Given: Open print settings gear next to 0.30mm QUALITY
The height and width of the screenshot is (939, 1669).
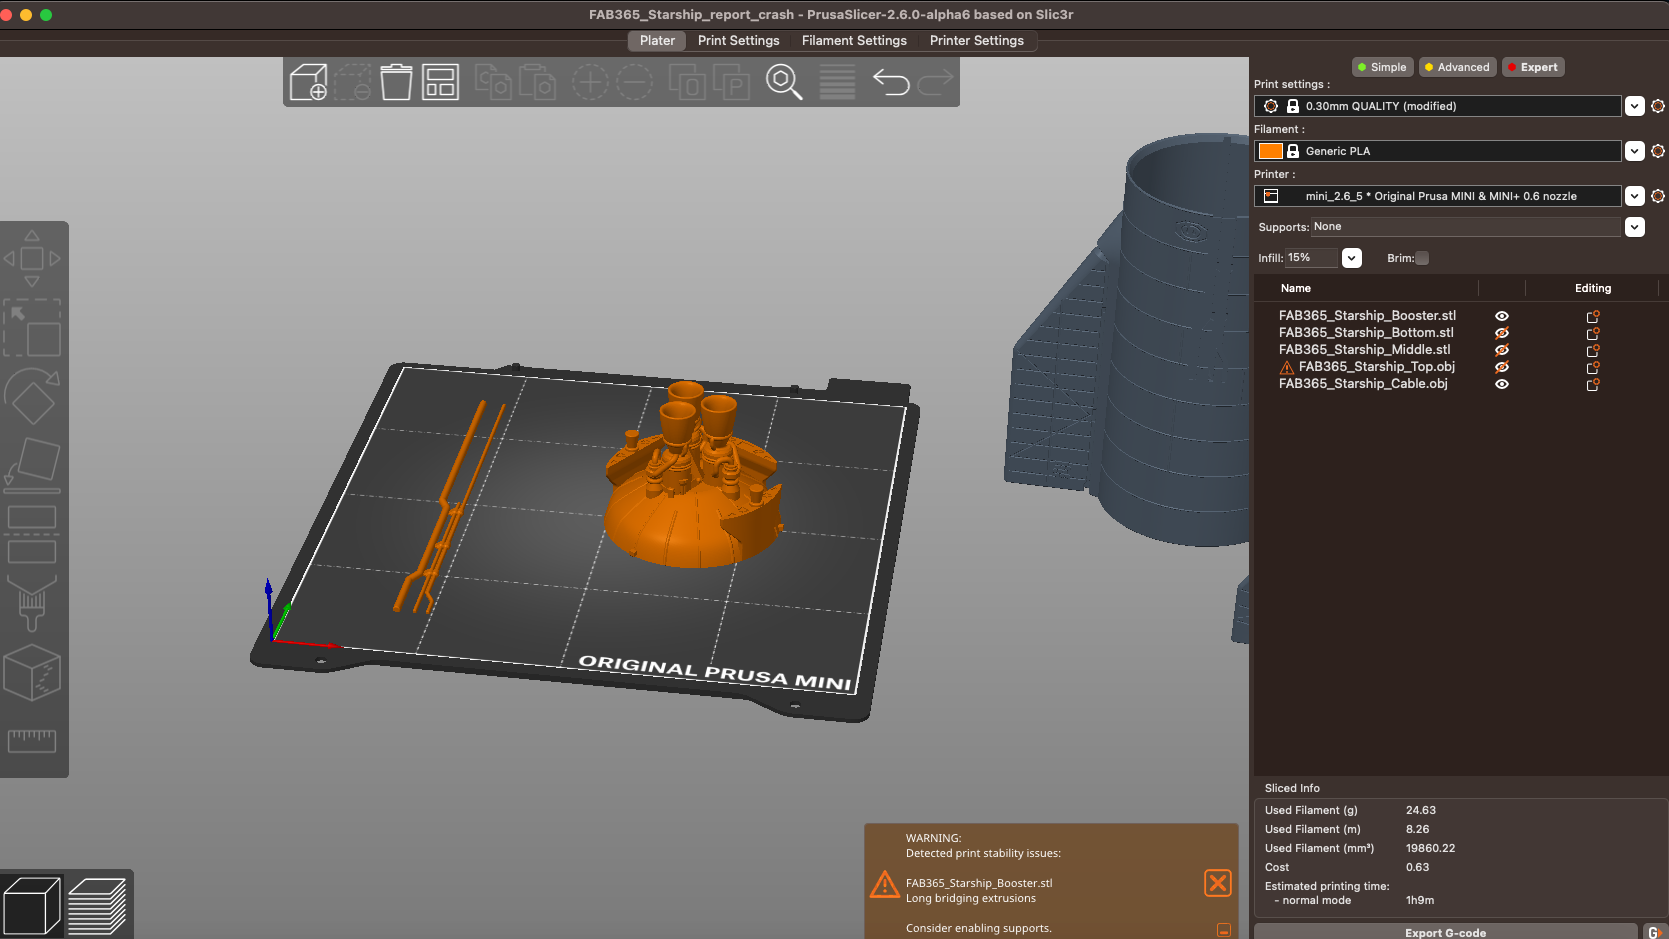Looking at the screenshot, I should 1657,106.
